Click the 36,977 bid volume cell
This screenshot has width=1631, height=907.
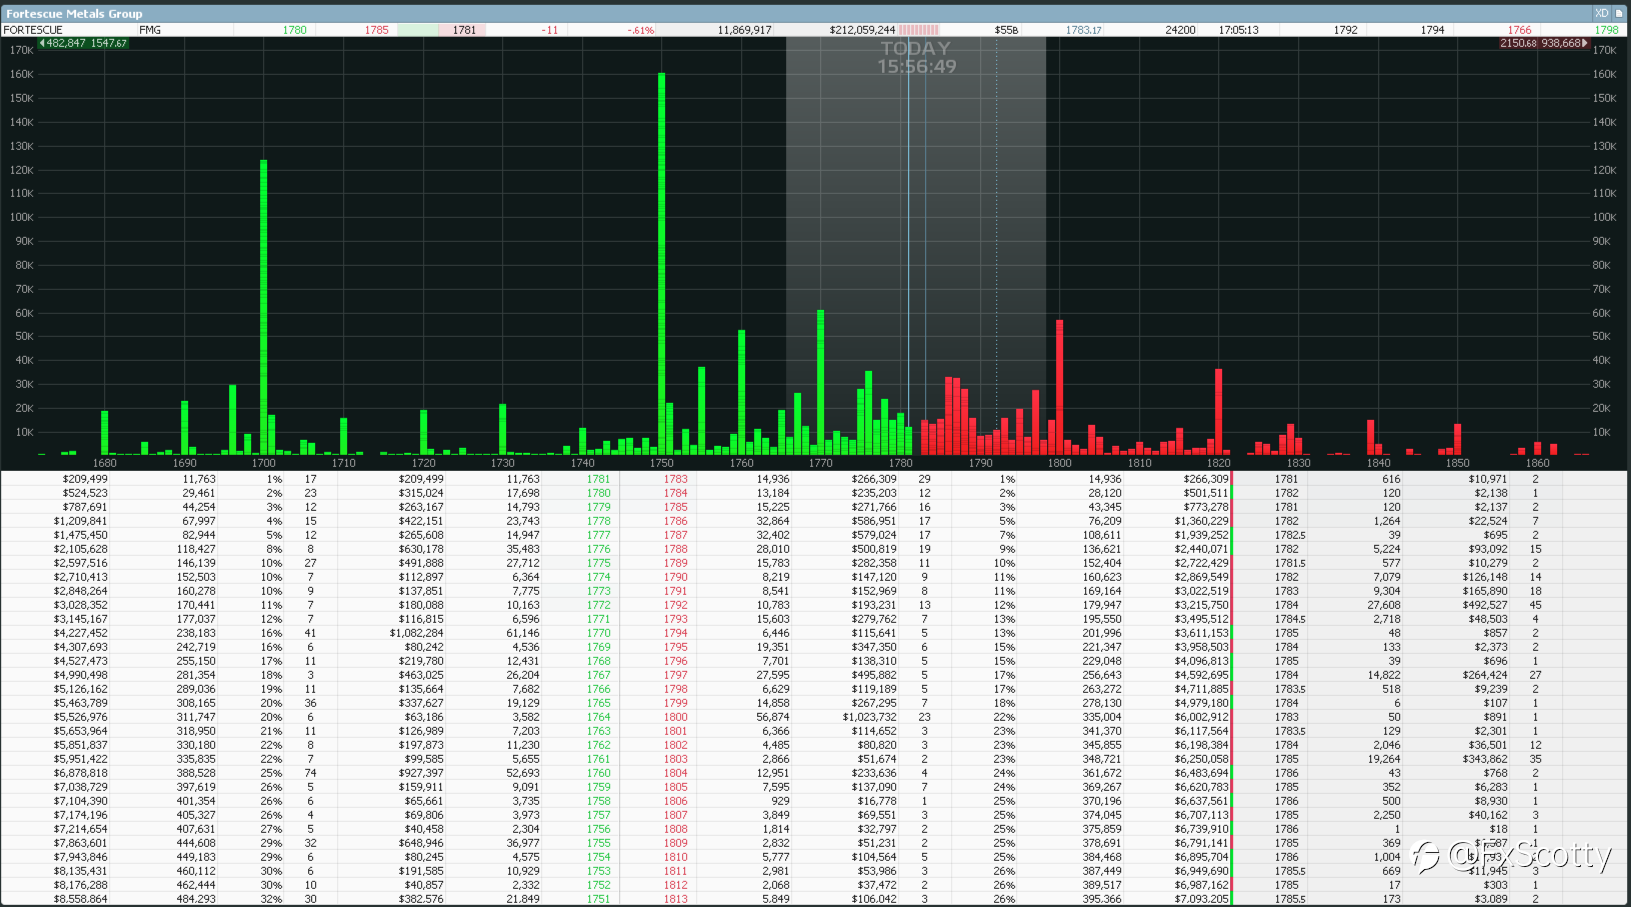coord(522,843)
